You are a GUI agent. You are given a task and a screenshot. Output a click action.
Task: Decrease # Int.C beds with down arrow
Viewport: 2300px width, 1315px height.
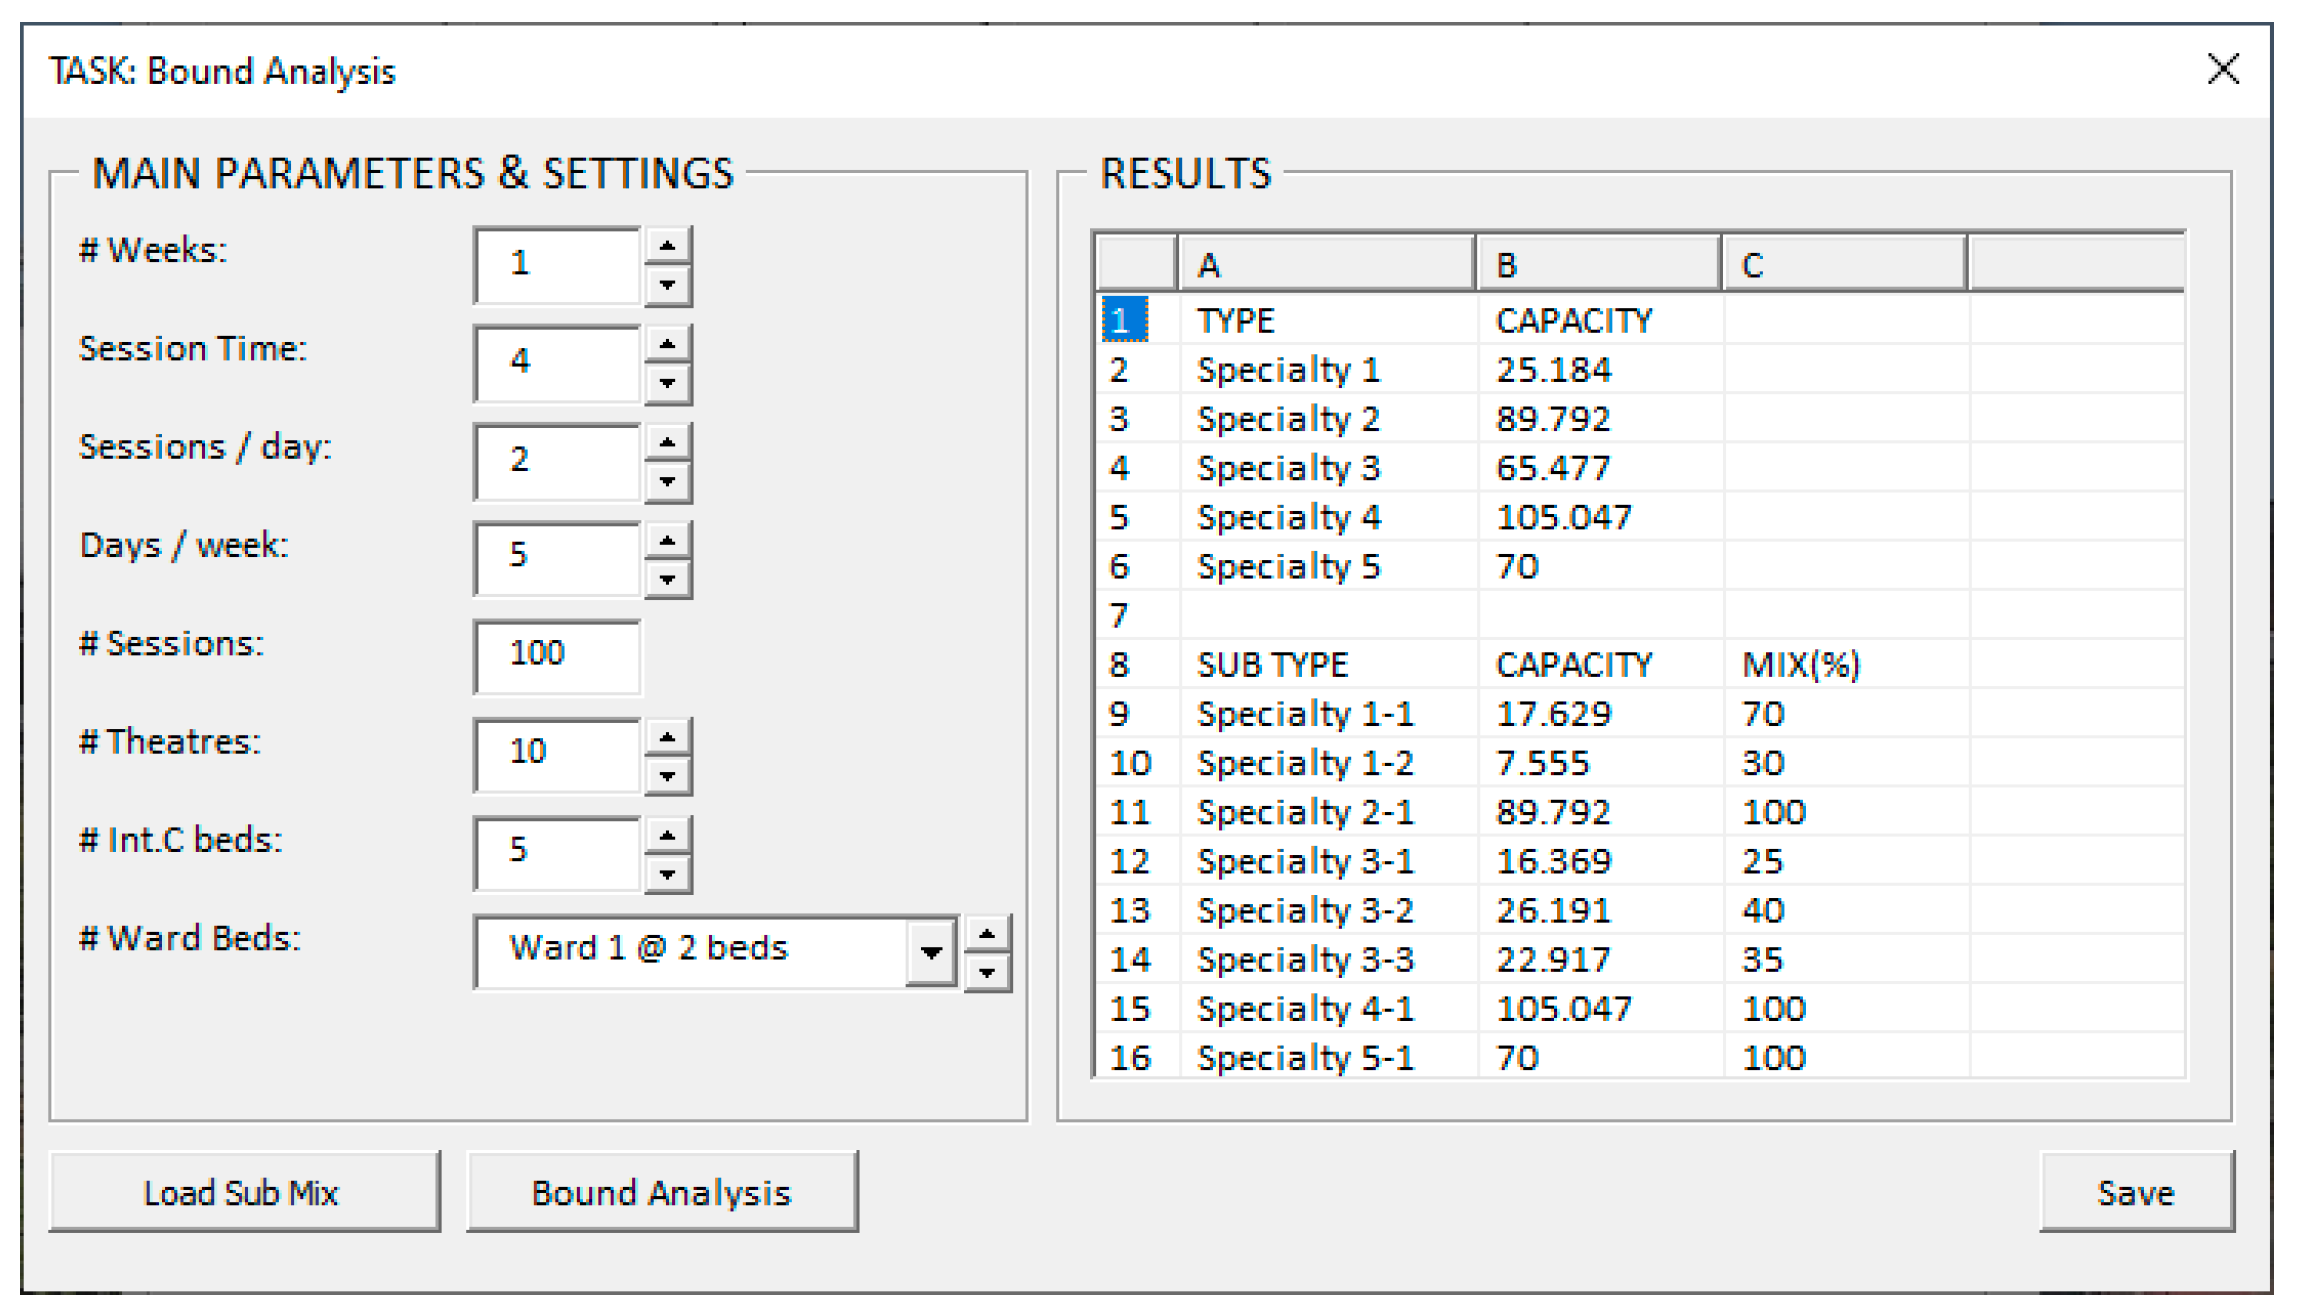[x=667, y=876]
